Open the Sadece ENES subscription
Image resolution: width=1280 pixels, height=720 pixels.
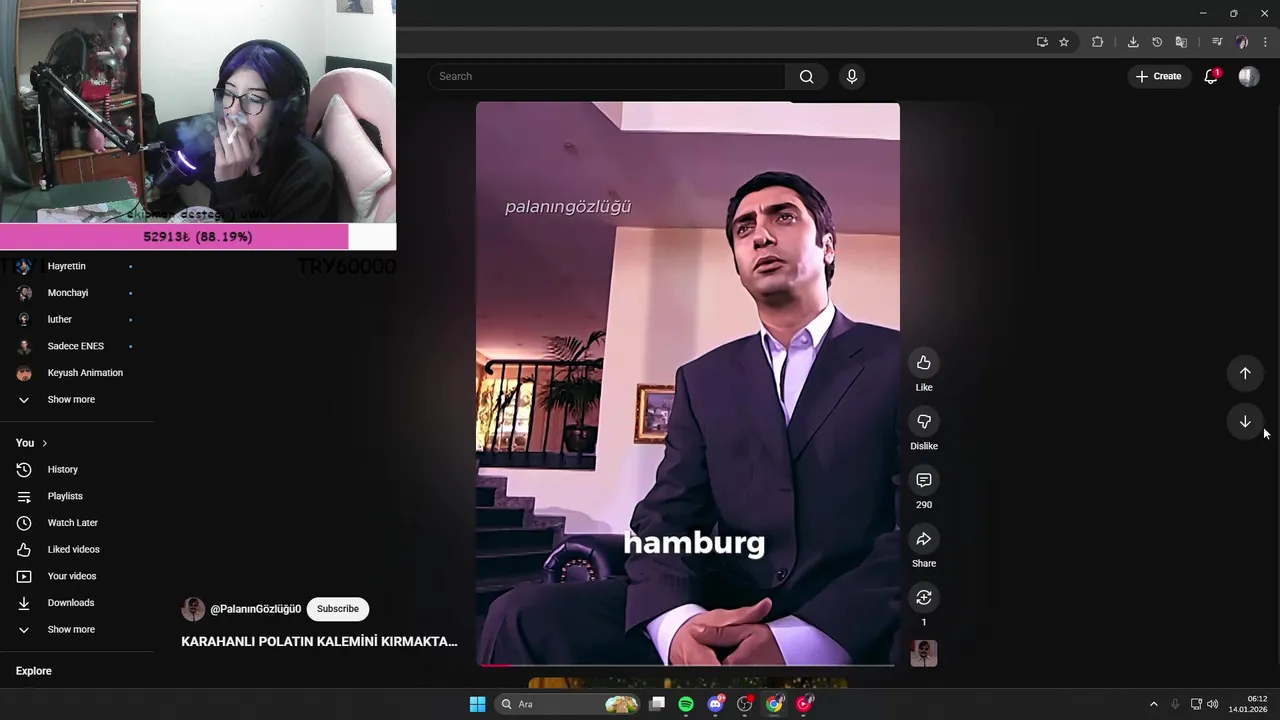[x=76, y=346]
